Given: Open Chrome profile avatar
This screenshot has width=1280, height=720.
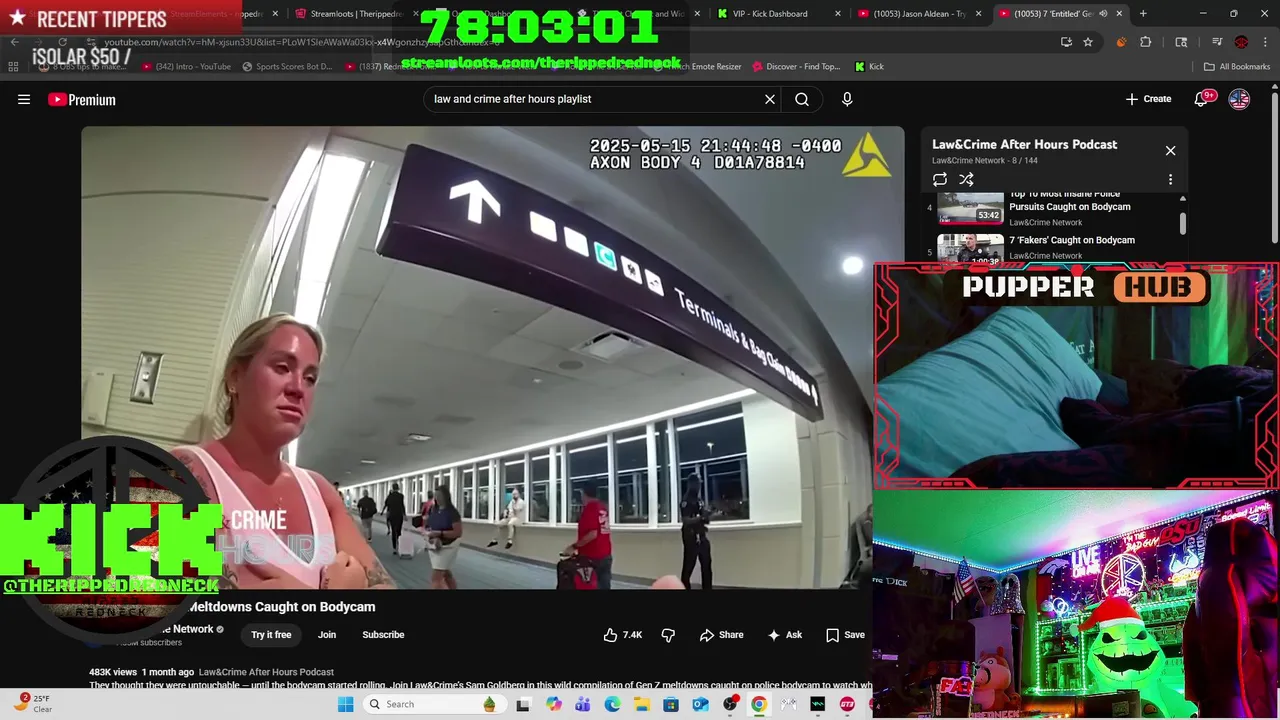Looking at the screenshot, I should (x=1241, y=42).
